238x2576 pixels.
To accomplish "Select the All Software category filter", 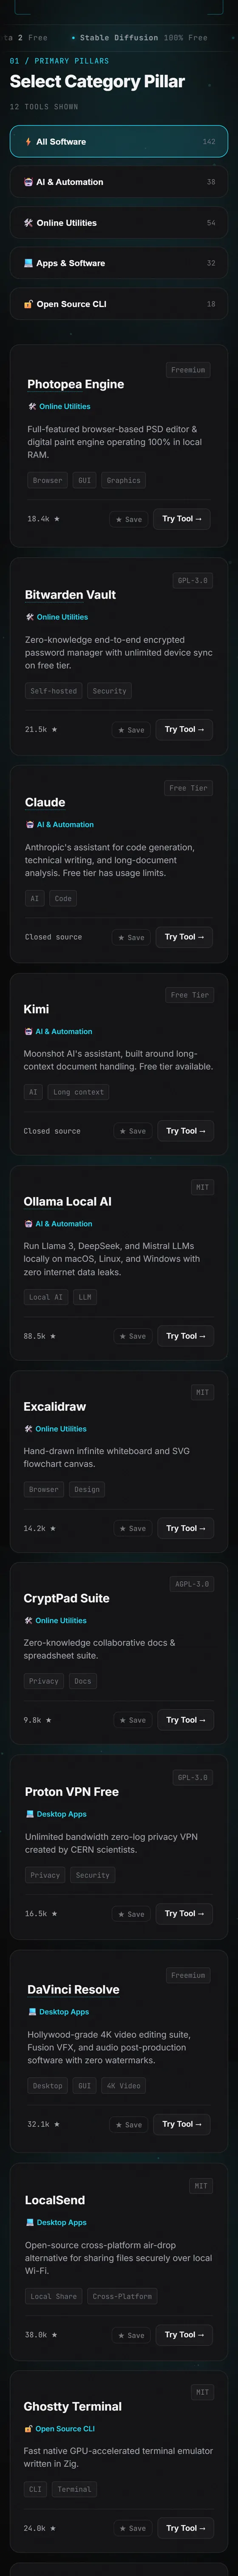I will (119, 142).
